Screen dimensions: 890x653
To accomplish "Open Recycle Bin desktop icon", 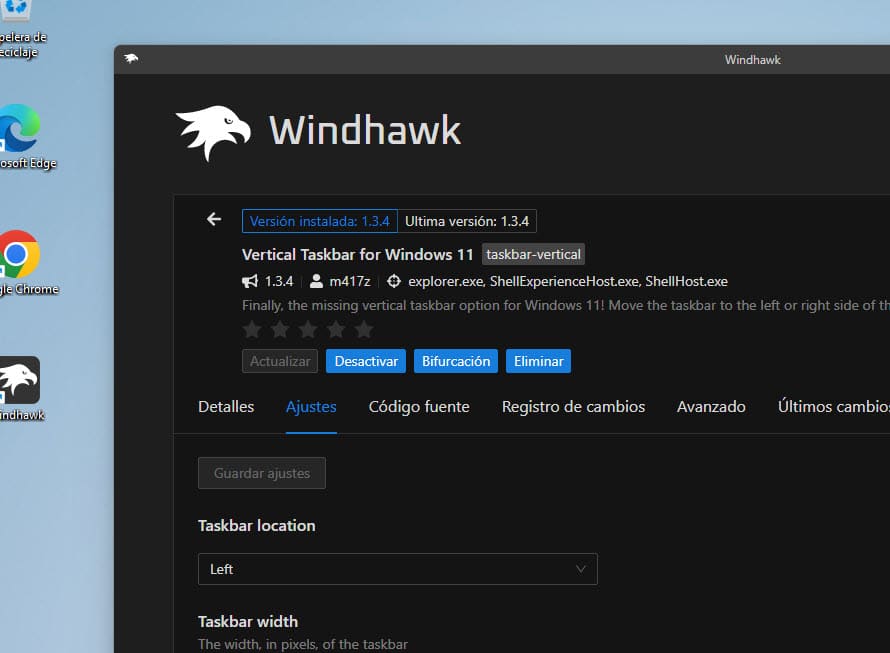I will pyautogui.click(x=23, y=30).
